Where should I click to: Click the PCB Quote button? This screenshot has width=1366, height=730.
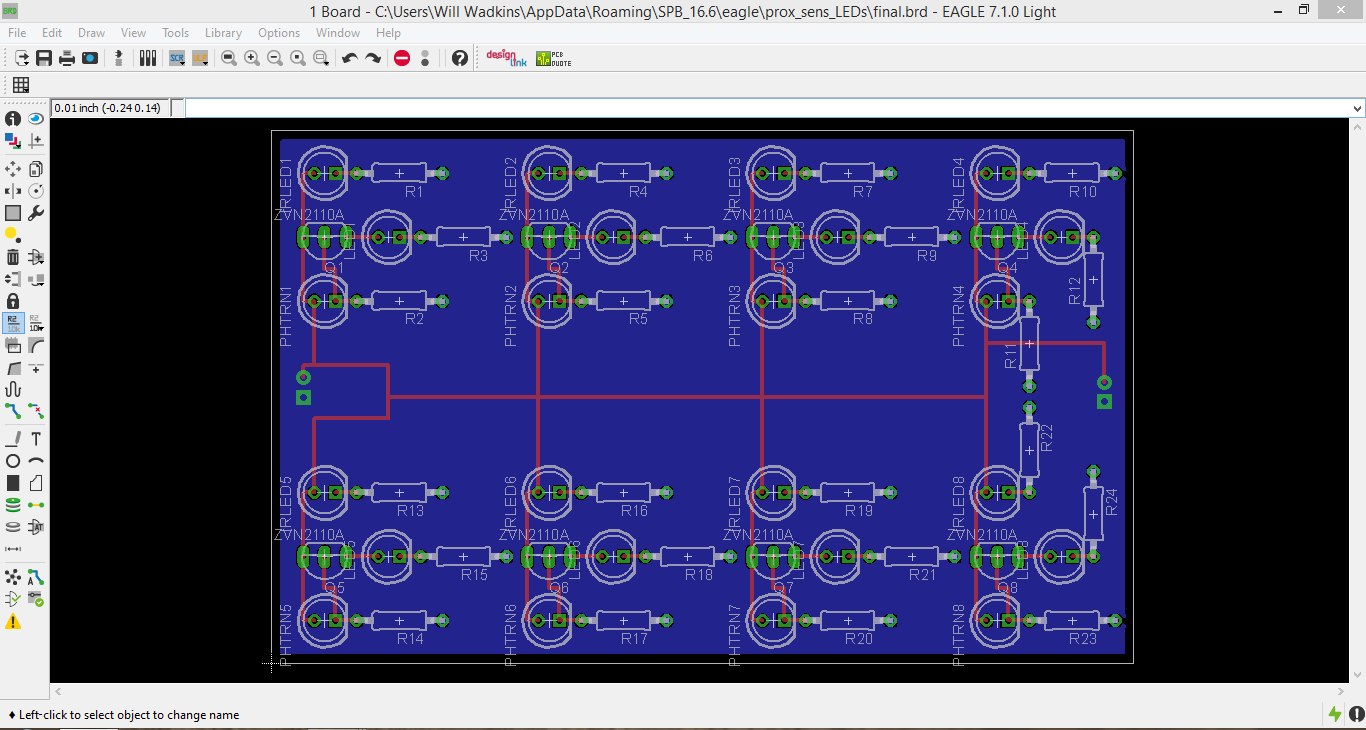pyautogui.click(x=553, y=57)
